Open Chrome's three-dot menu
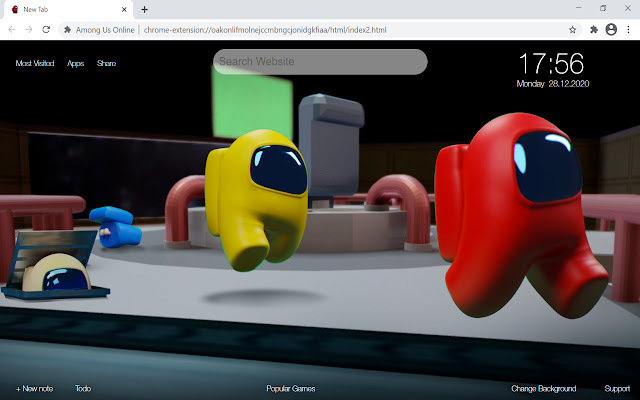This screenshot has height=400, width=640. 629,29
